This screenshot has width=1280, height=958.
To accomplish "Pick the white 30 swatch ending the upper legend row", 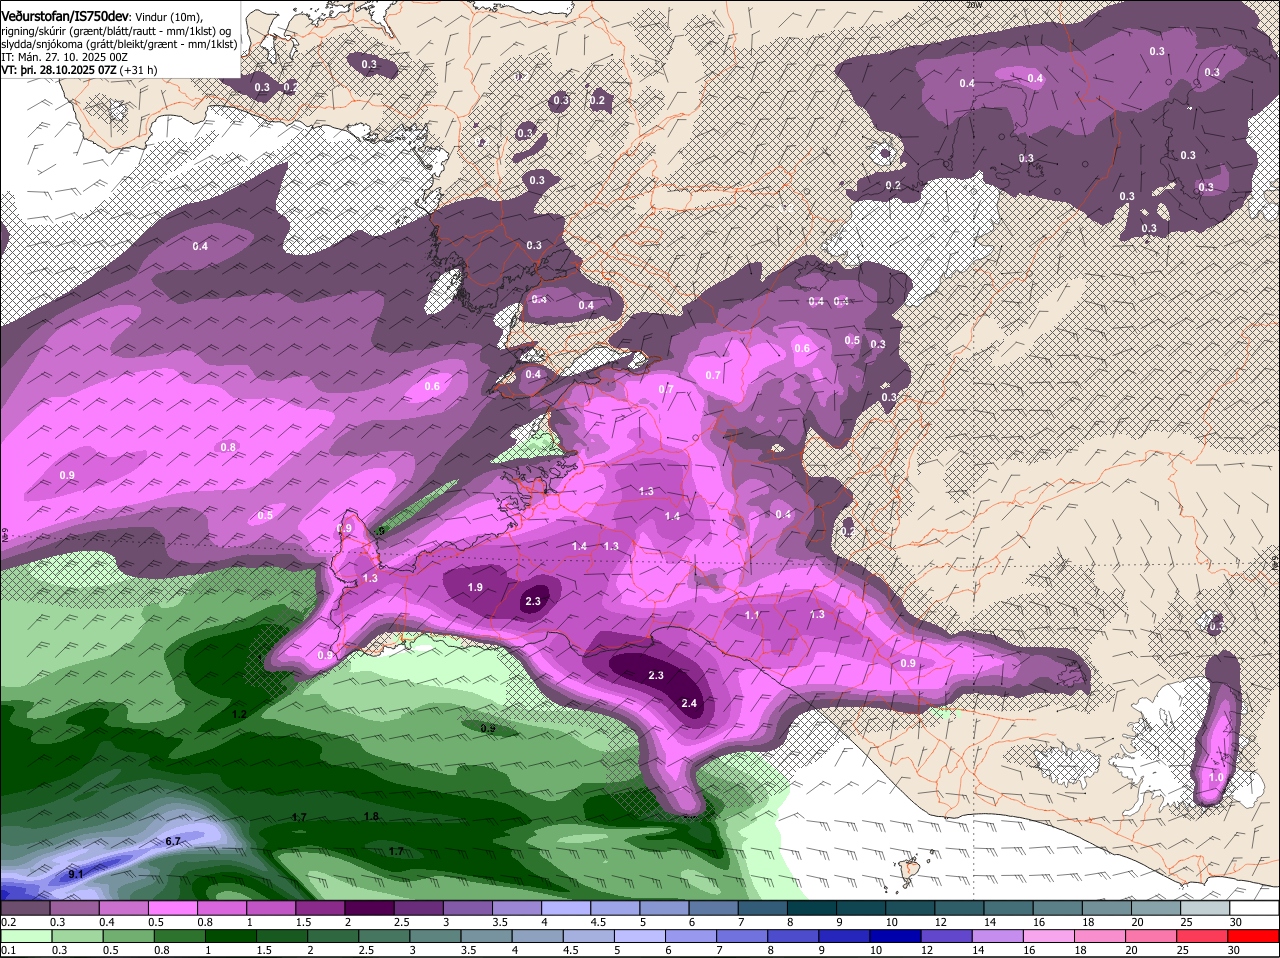I will (1254, 908).
